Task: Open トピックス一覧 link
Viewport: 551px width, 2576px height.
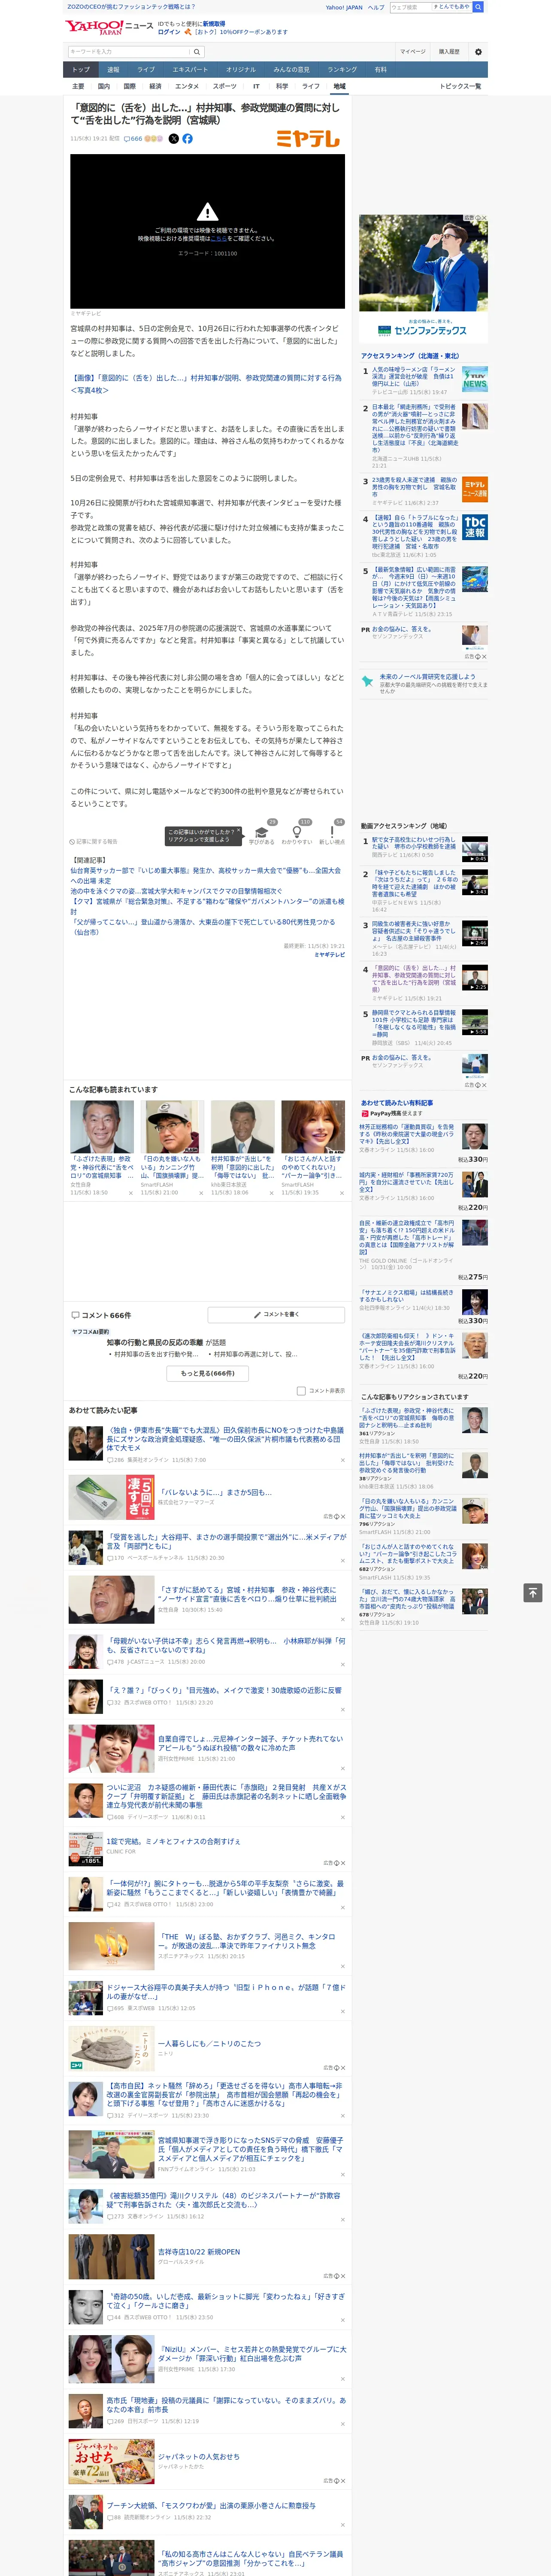Action: click(460, 86)
